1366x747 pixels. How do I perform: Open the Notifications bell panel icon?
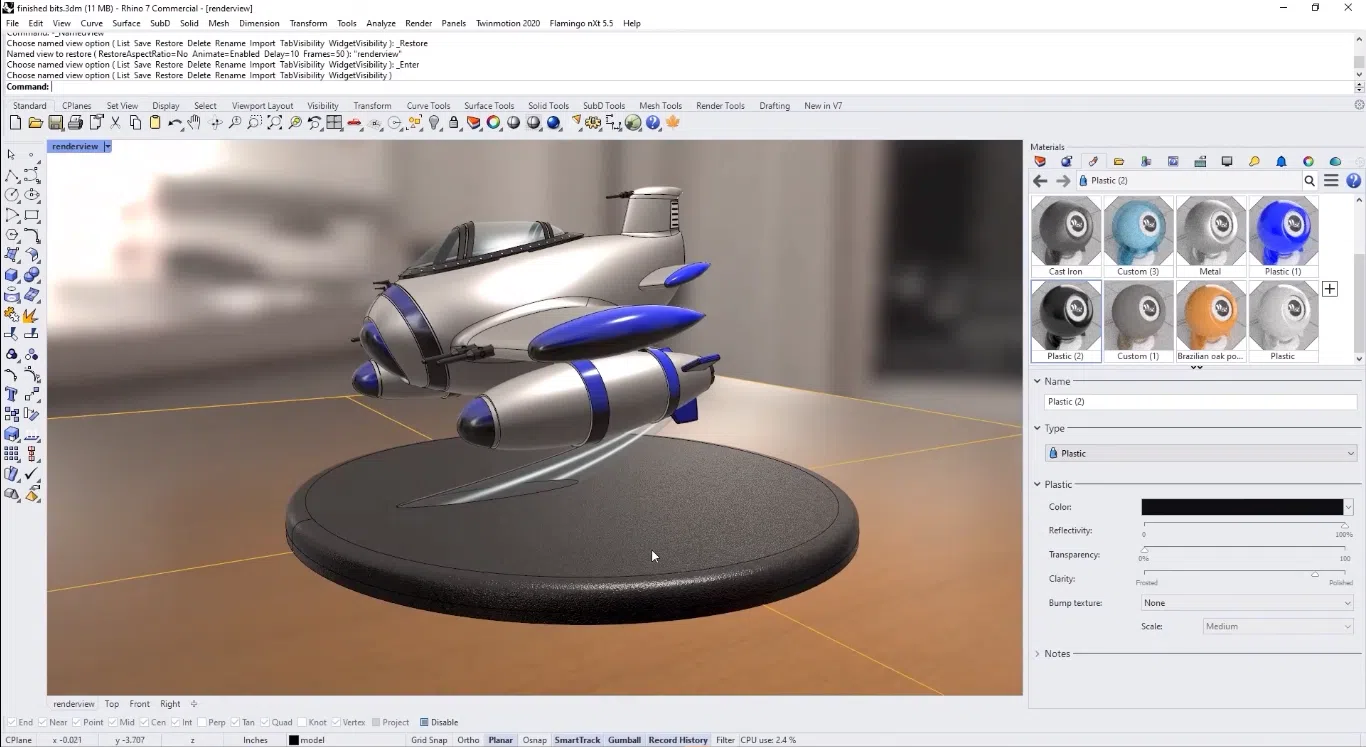(x=1281, y=161)
